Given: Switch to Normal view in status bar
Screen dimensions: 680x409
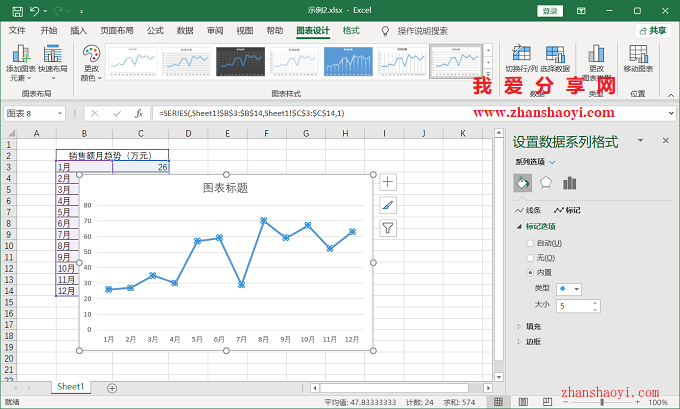Looking at the screenshot, I should 498,402.
